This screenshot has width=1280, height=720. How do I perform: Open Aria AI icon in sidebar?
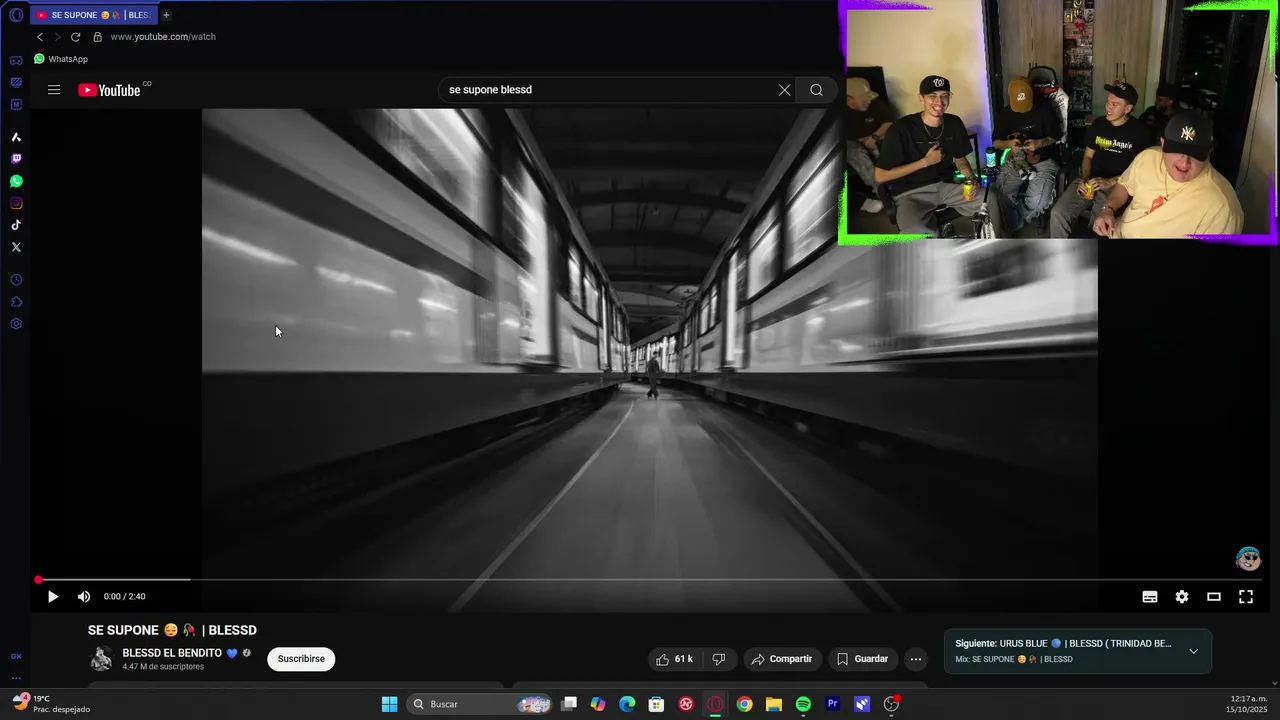click(x=16, y=137)
